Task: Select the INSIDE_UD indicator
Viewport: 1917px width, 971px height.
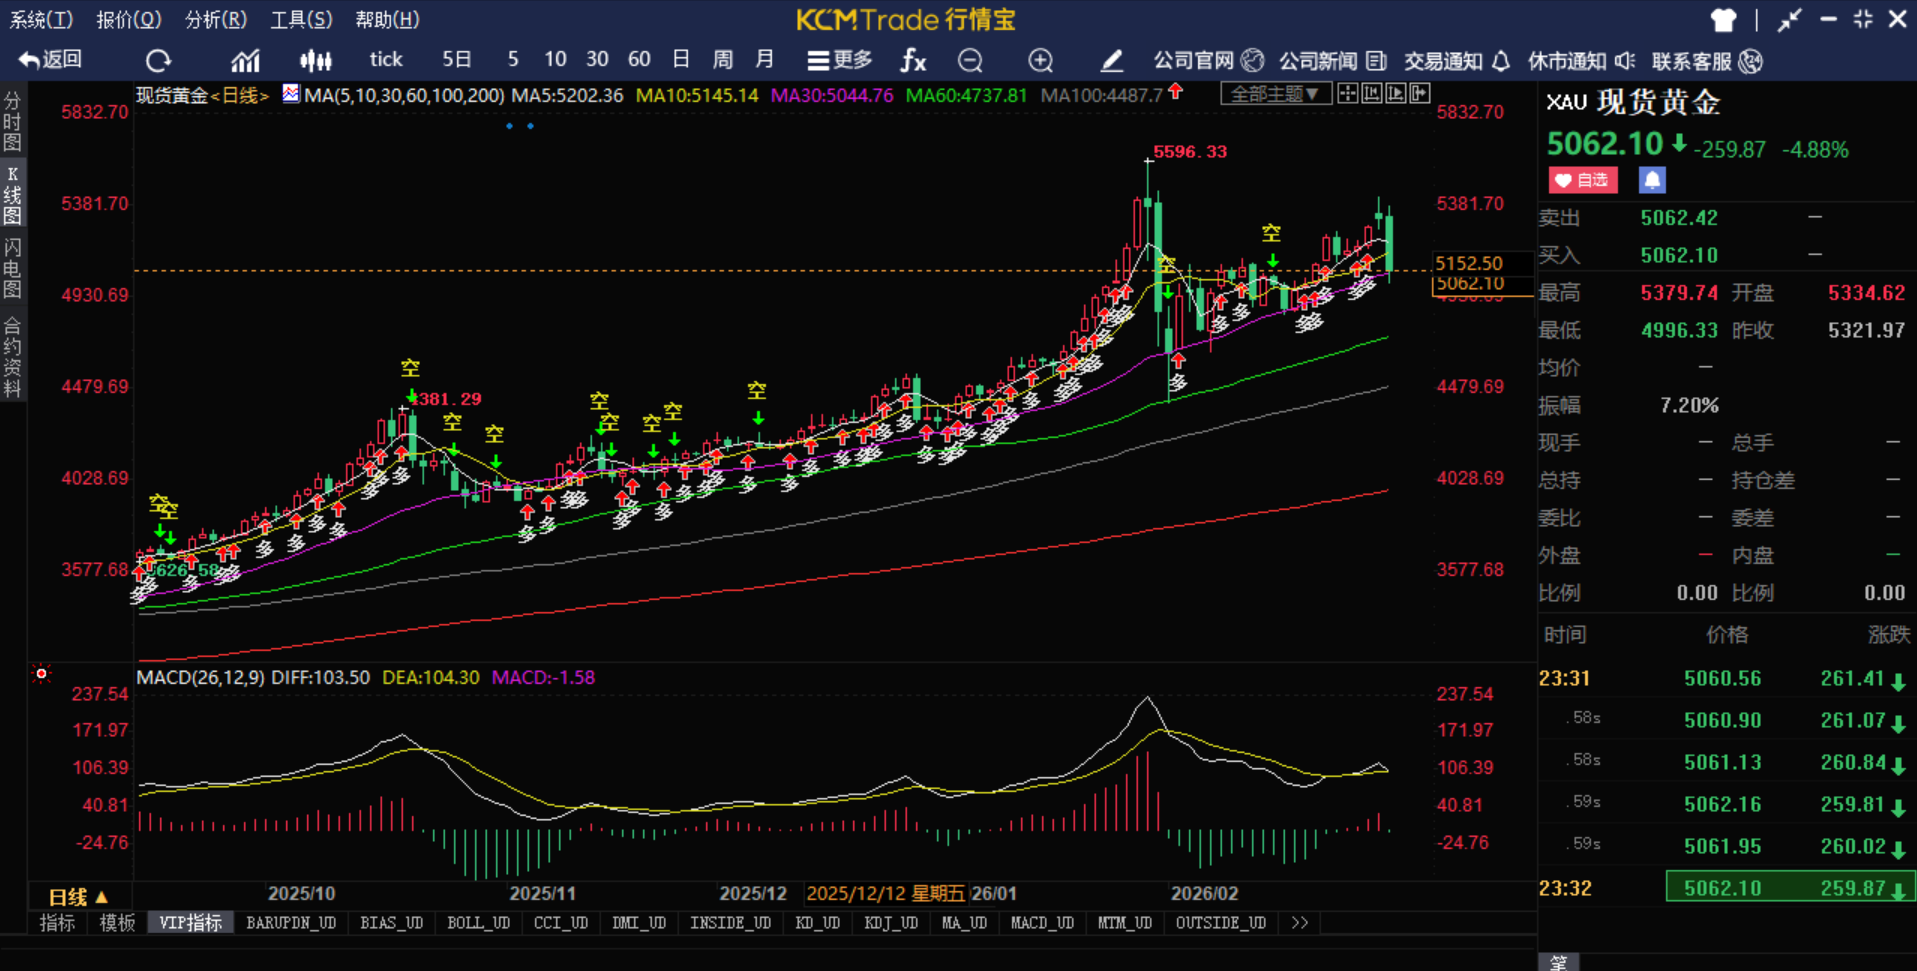Action: 731,923
